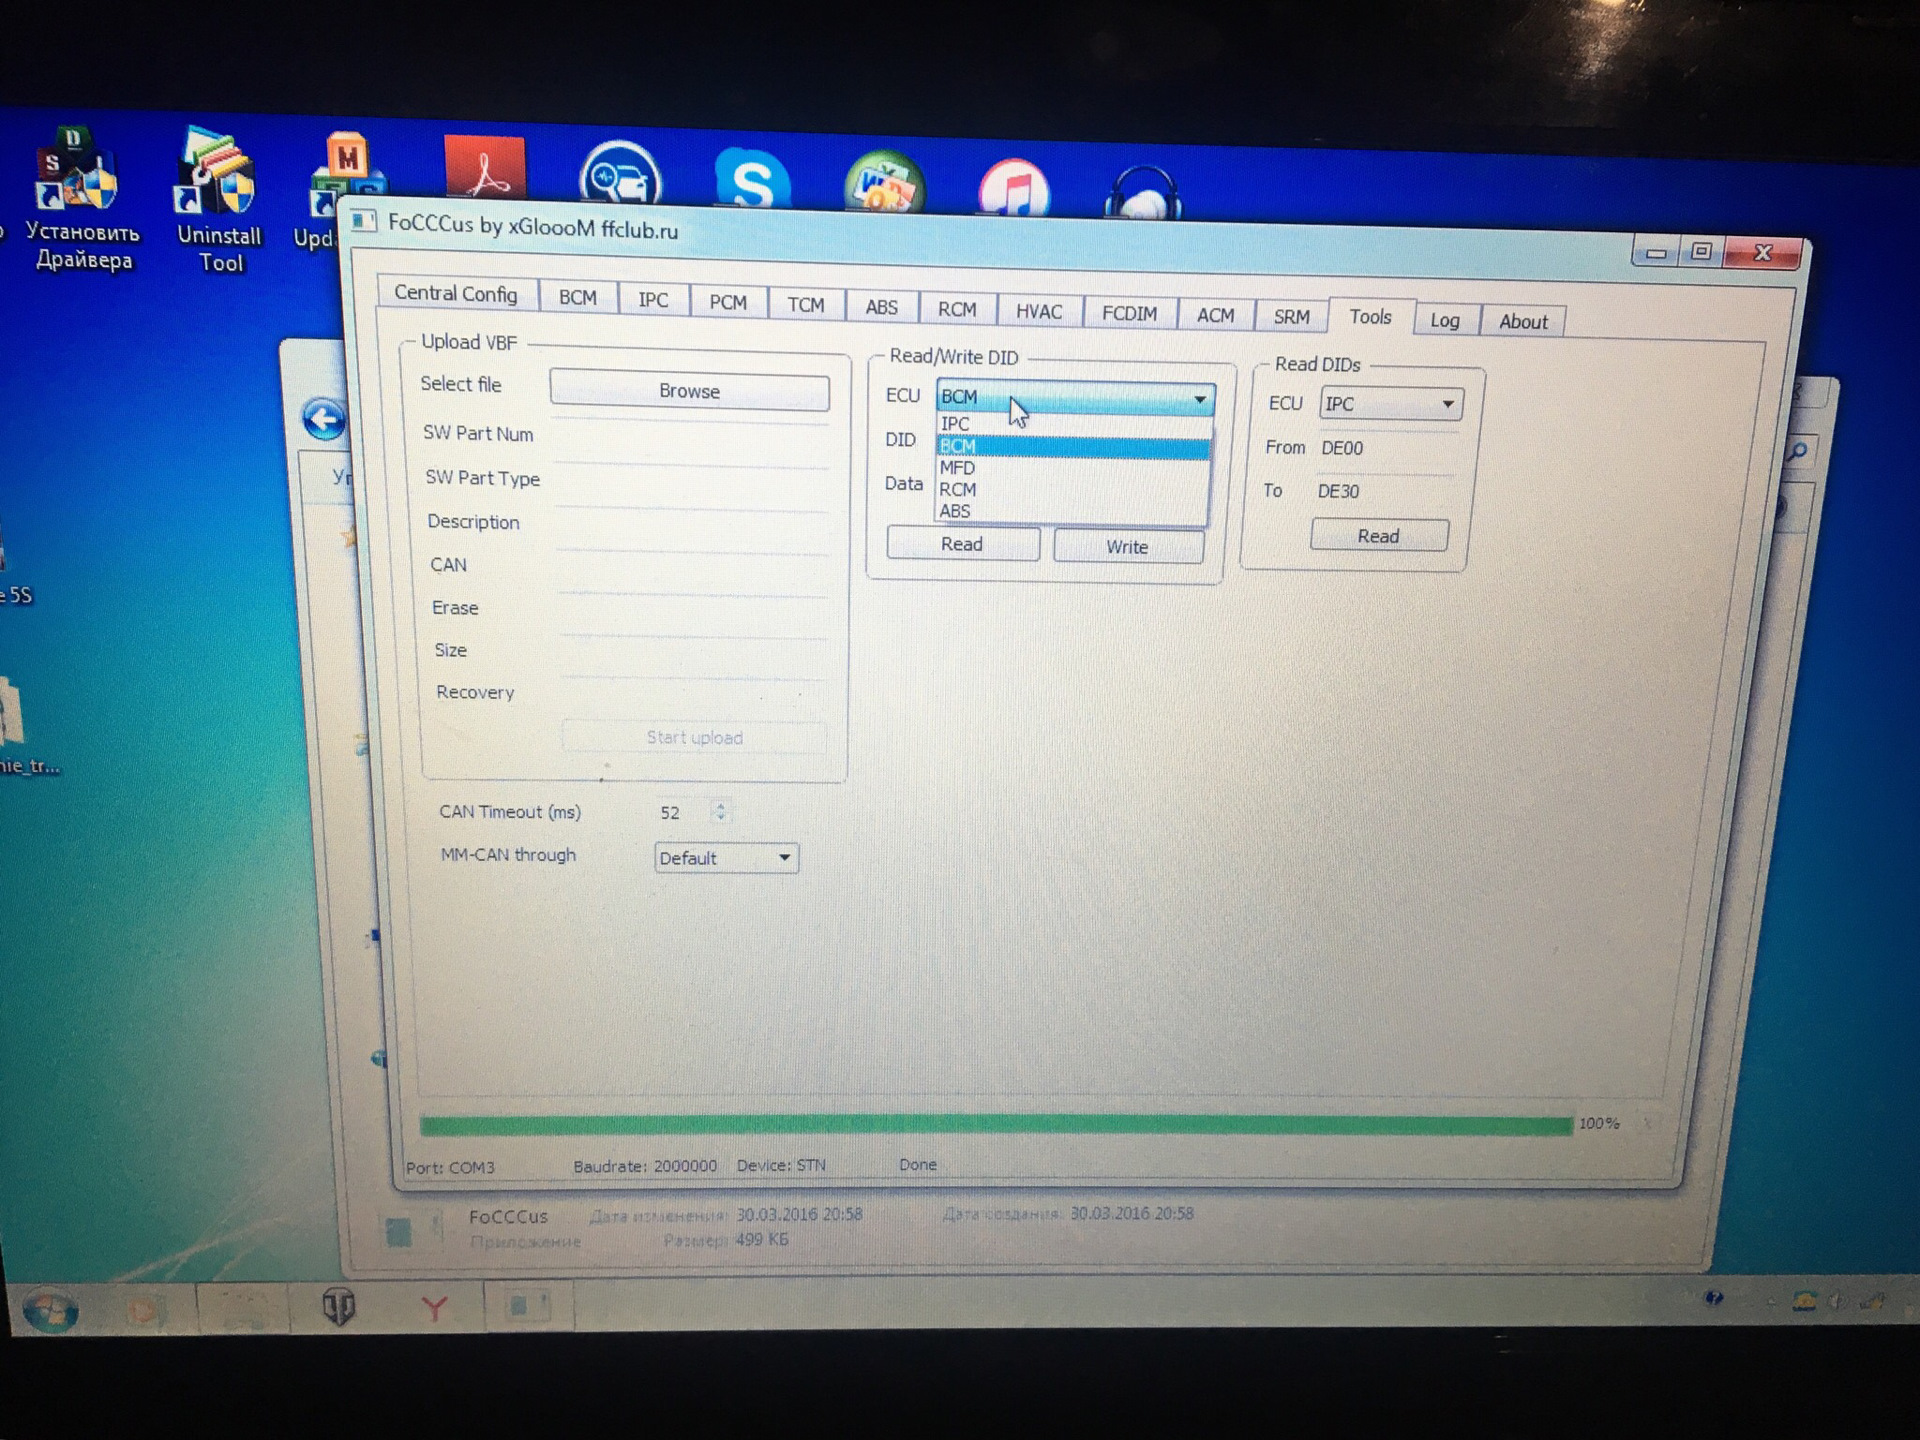This screenshot has width=1920, height=1440.
Task: Click the From field containing DE00
Action: [1387, 448]
